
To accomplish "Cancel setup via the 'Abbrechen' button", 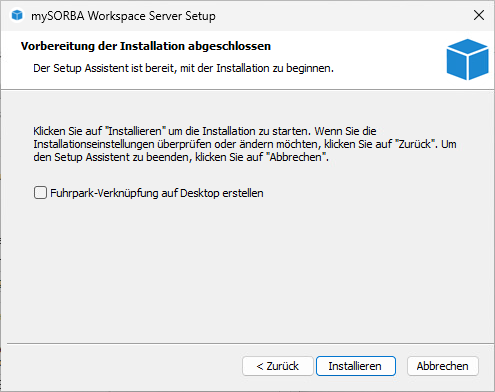I will pos(443,366).
